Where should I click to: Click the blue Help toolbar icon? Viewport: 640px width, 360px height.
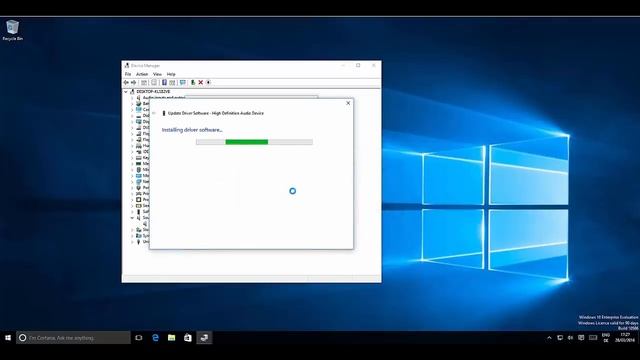[x=164, y=82]
